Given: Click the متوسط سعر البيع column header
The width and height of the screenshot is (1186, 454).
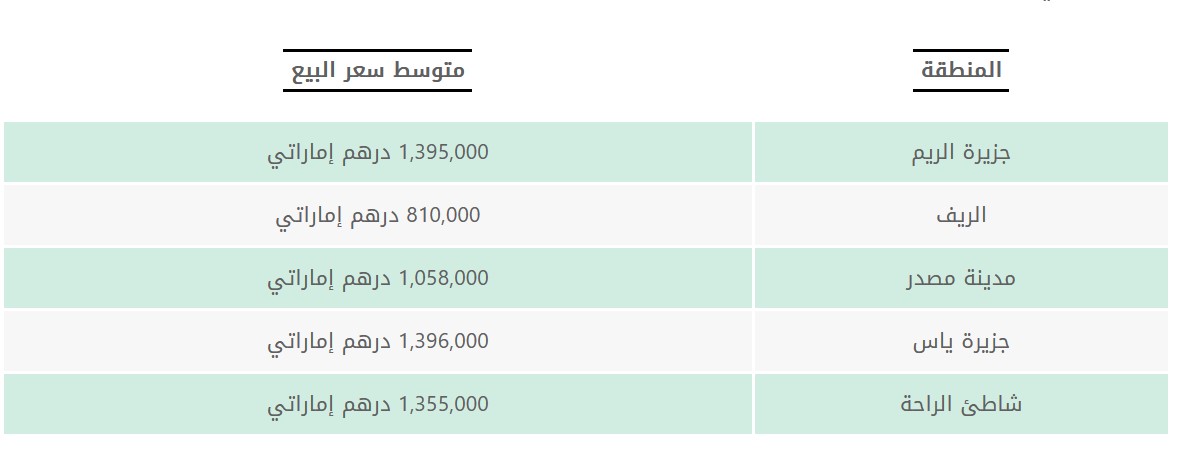Looking at the screenshot, I should point(377,70).
